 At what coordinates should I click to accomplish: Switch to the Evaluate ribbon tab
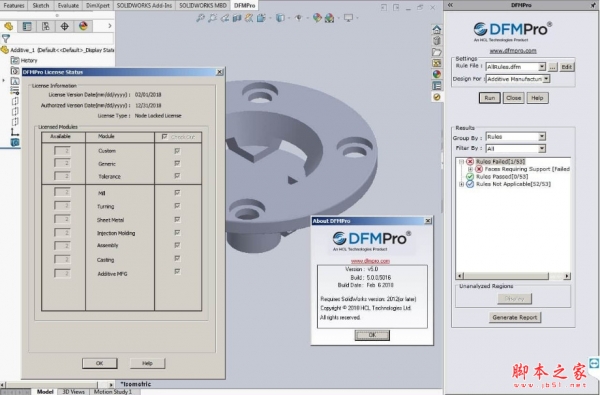coord(68,5)
